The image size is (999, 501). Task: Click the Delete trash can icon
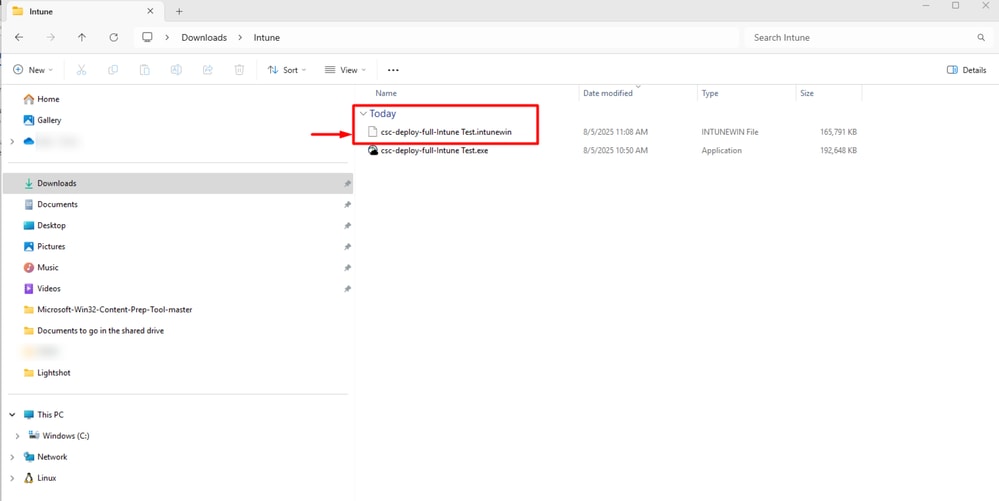click(x=239, y=70)
